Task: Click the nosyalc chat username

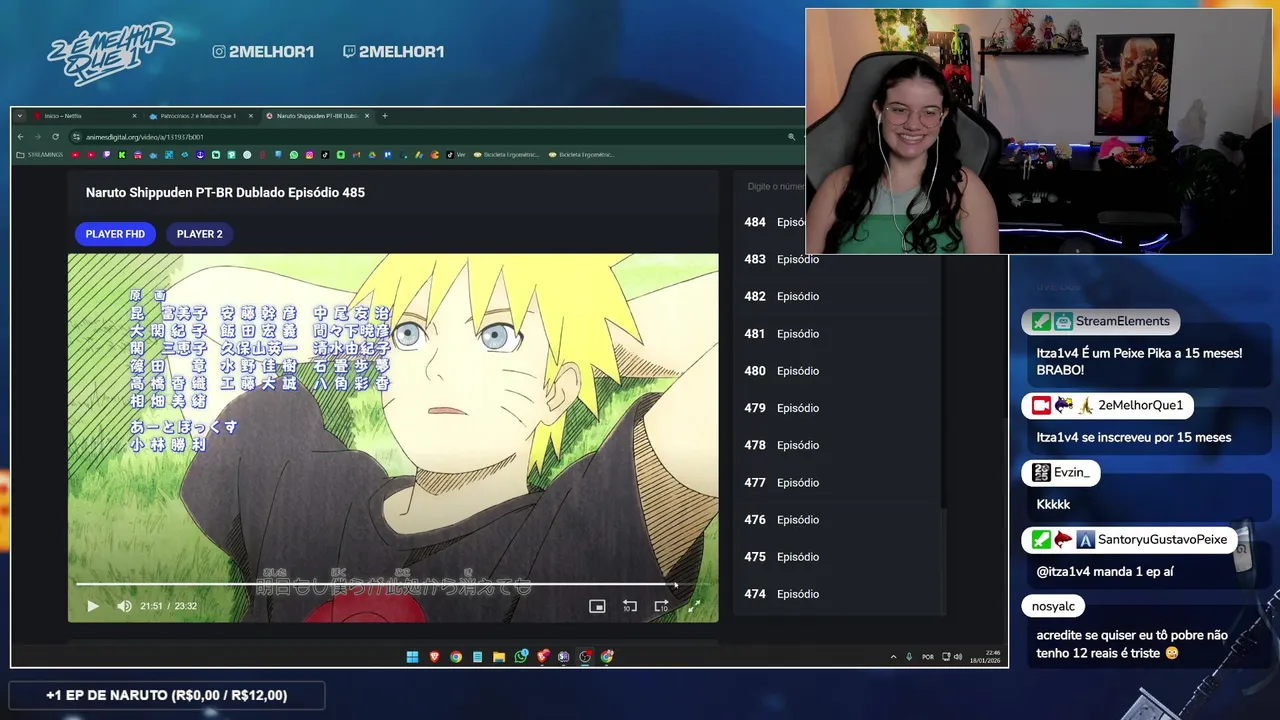Action: coord(1053,606)
